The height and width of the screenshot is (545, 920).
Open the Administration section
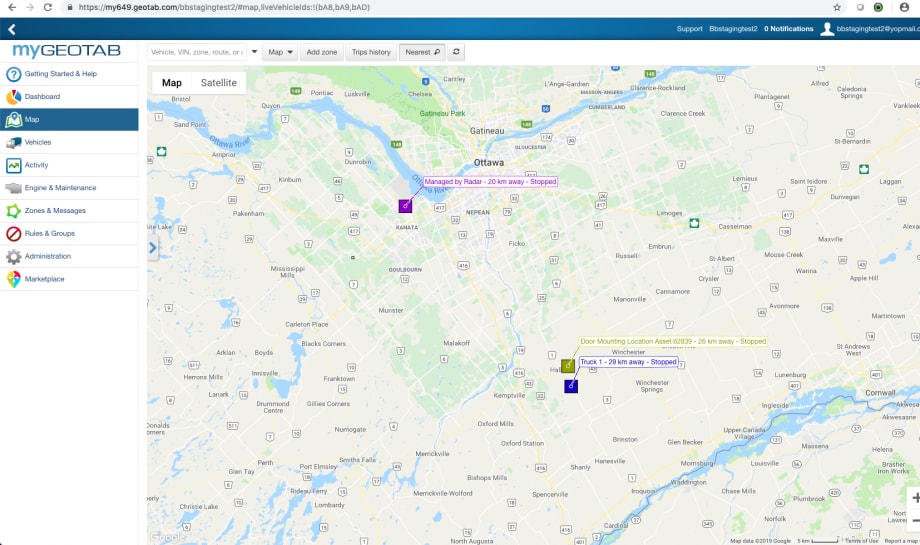[69, 256]
